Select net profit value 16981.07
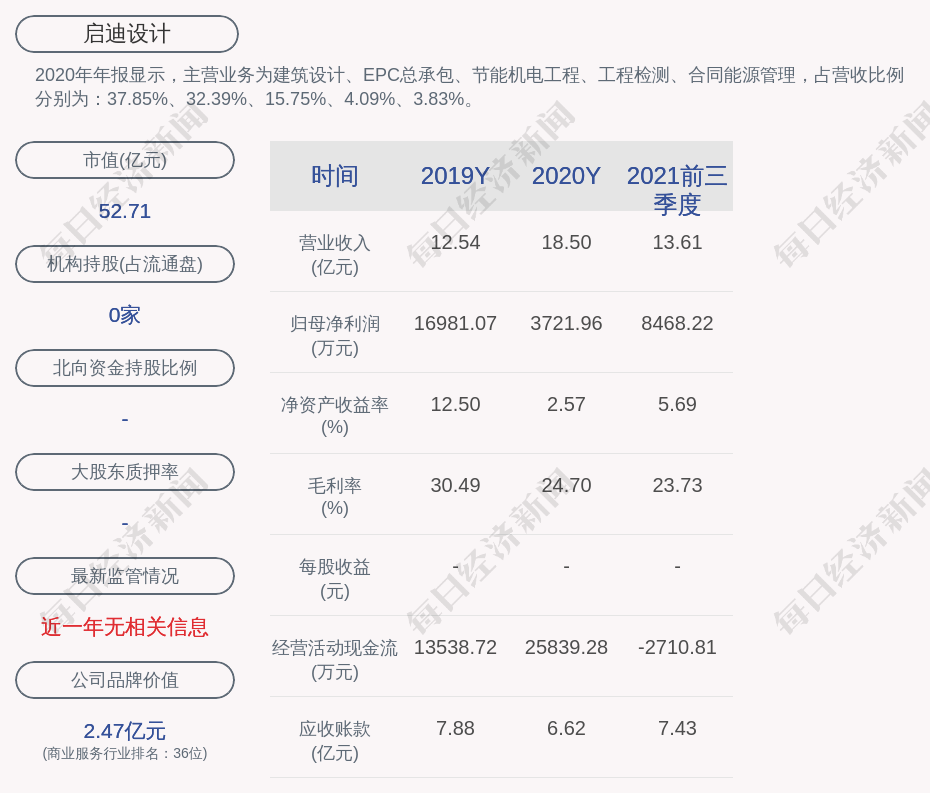The height and width of the screenshot is (793, 930). pyautogui.click(x=455, y=323)
